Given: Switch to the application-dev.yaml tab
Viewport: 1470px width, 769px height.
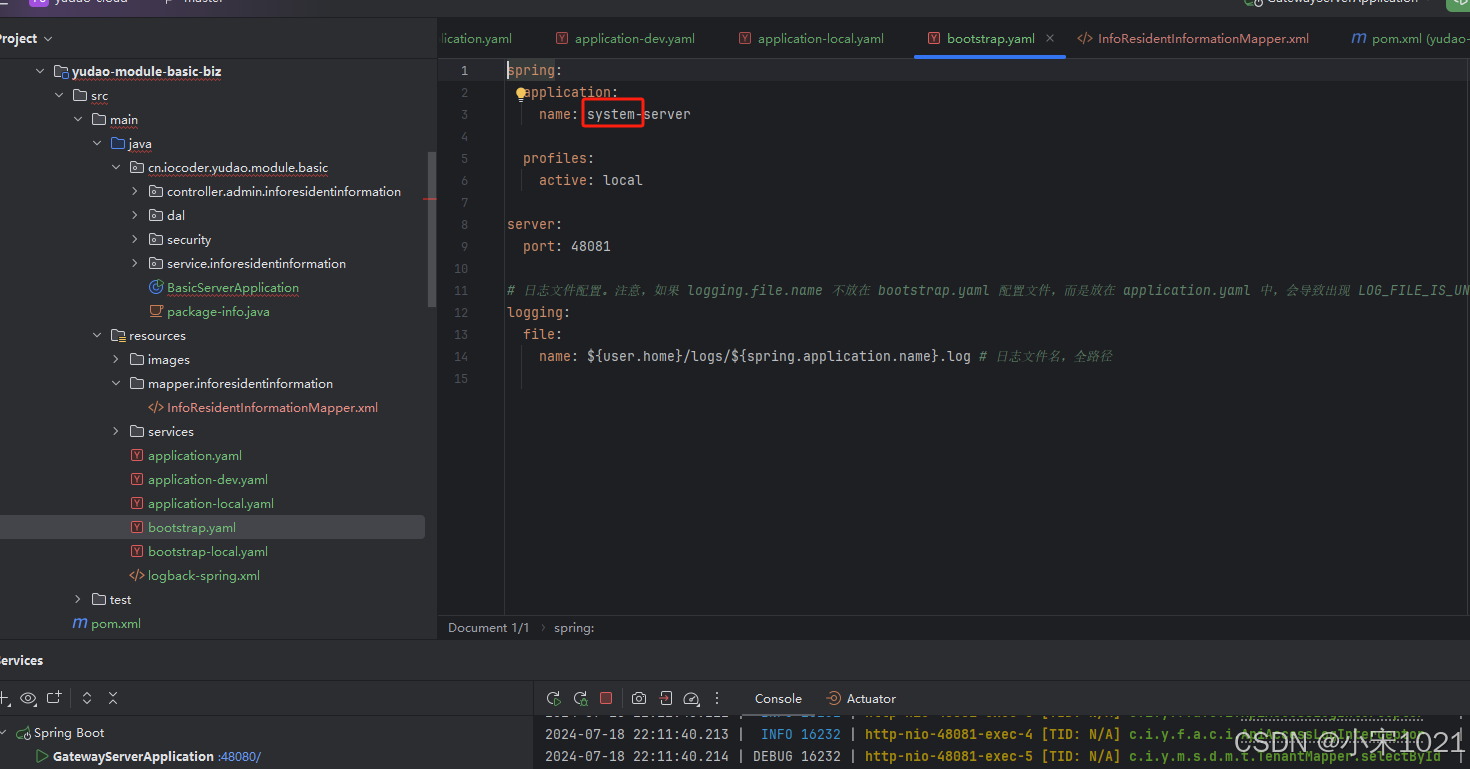Looking at the screenshot, I should click(634, 39).
